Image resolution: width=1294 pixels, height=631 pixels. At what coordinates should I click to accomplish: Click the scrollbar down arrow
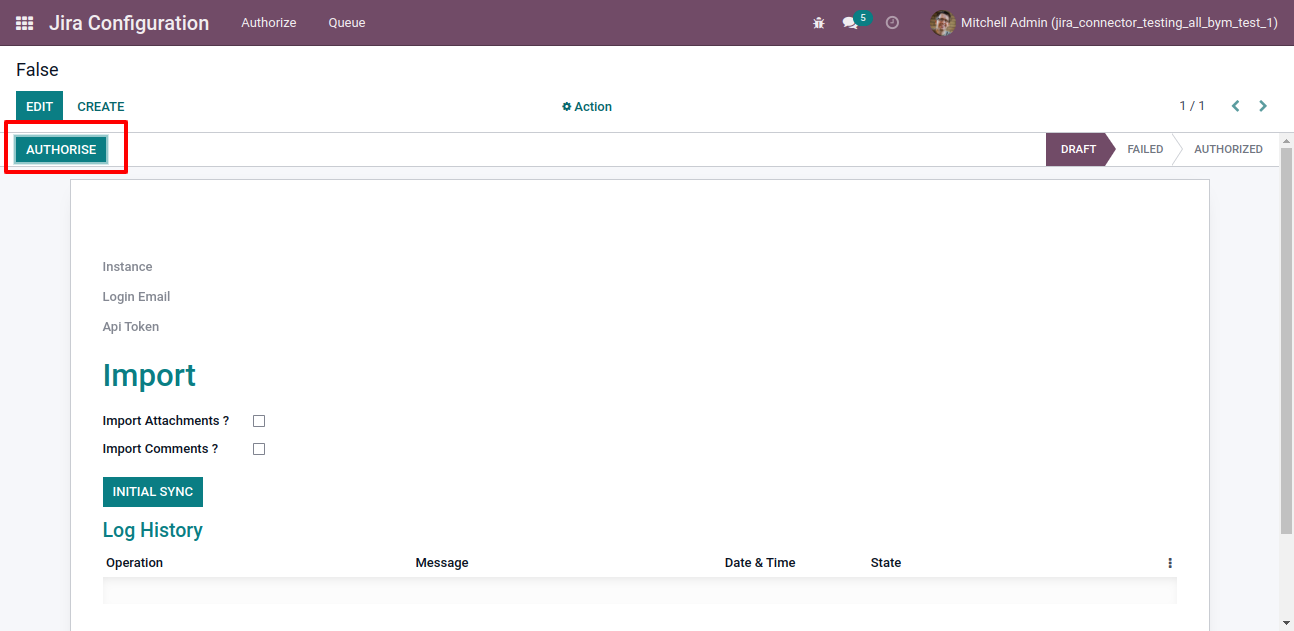coord(1287,623)
